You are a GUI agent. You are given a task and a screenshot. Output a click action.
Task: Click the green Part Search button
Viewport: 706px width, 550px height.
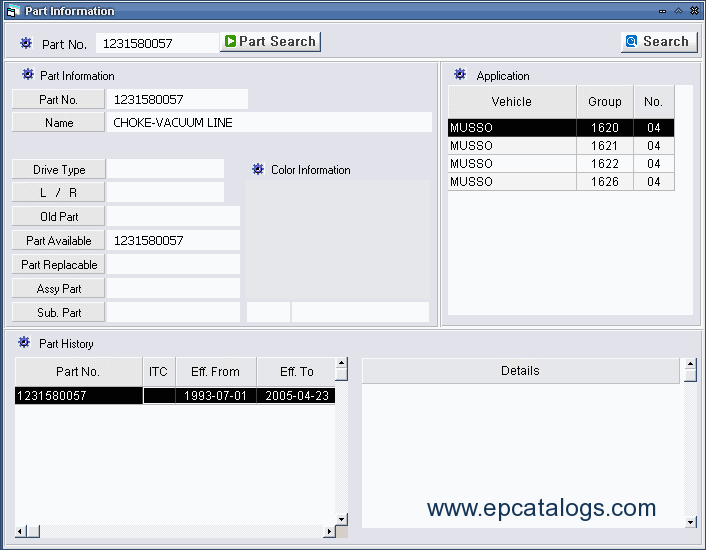[270, 42]
